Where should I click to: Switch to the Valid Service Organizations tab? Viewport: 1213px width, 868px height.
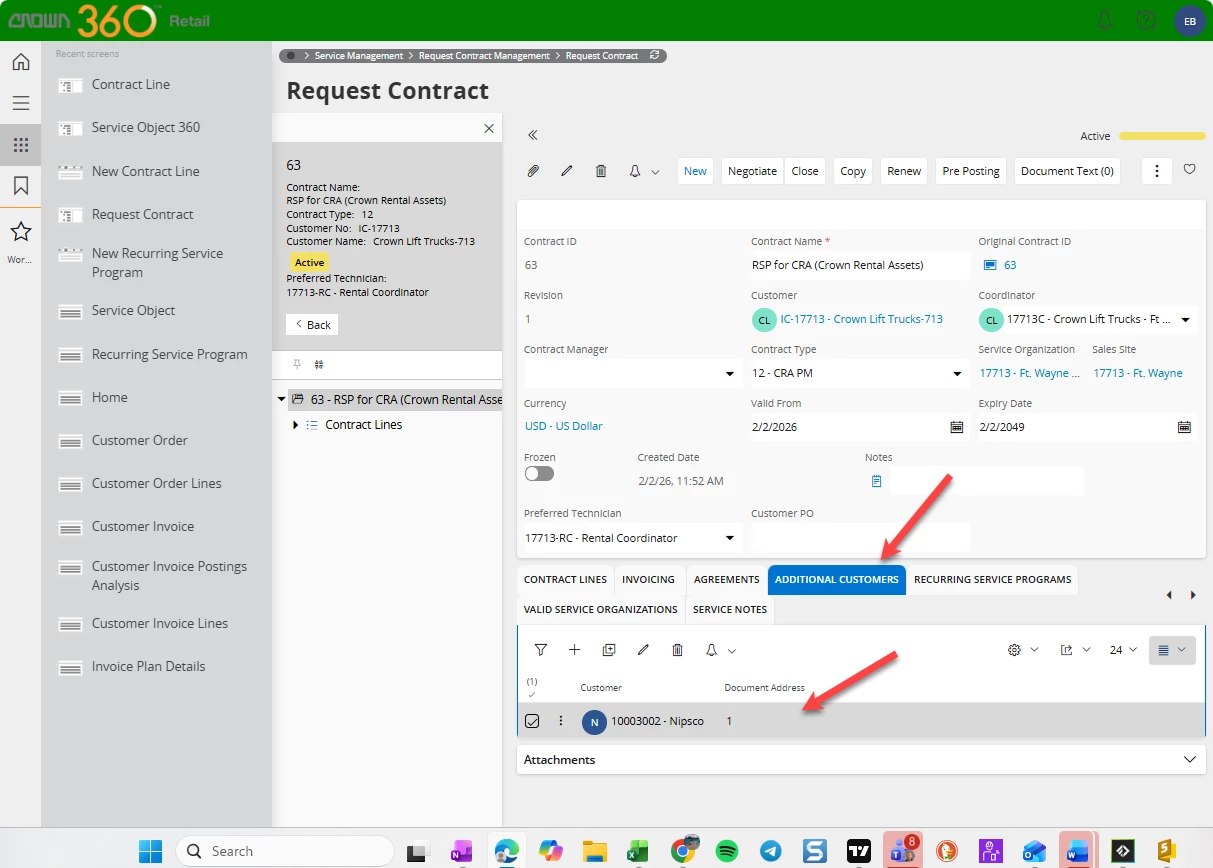(x=601, y=610)
